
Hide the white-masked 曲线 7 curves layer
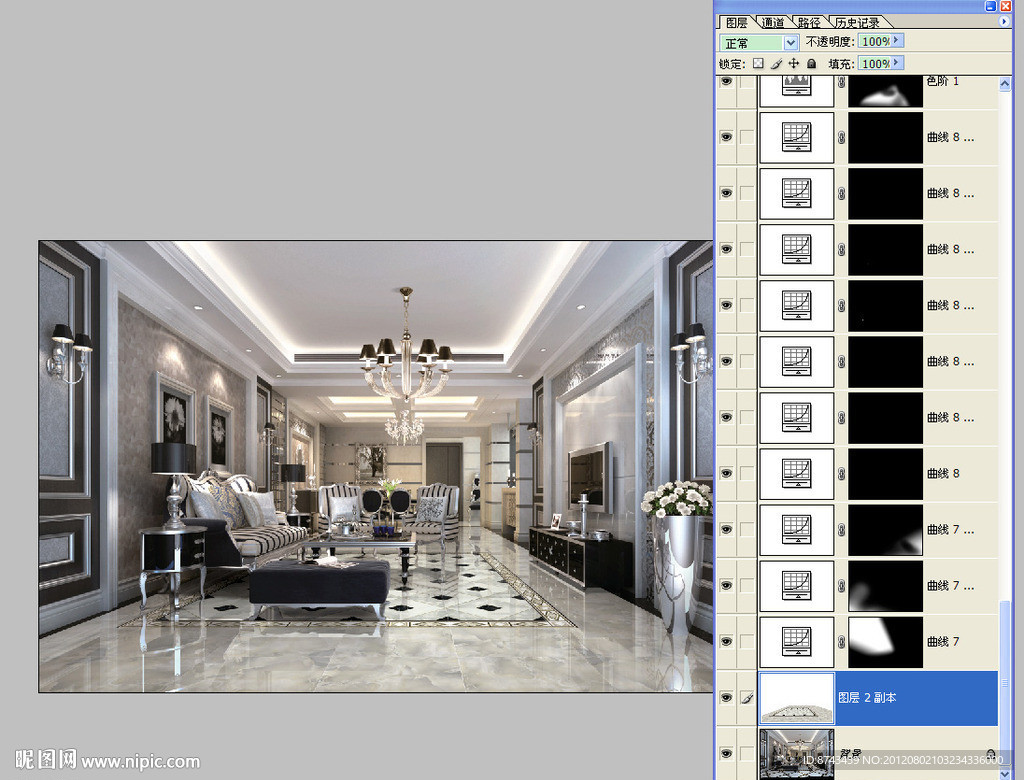coord(726,642)
